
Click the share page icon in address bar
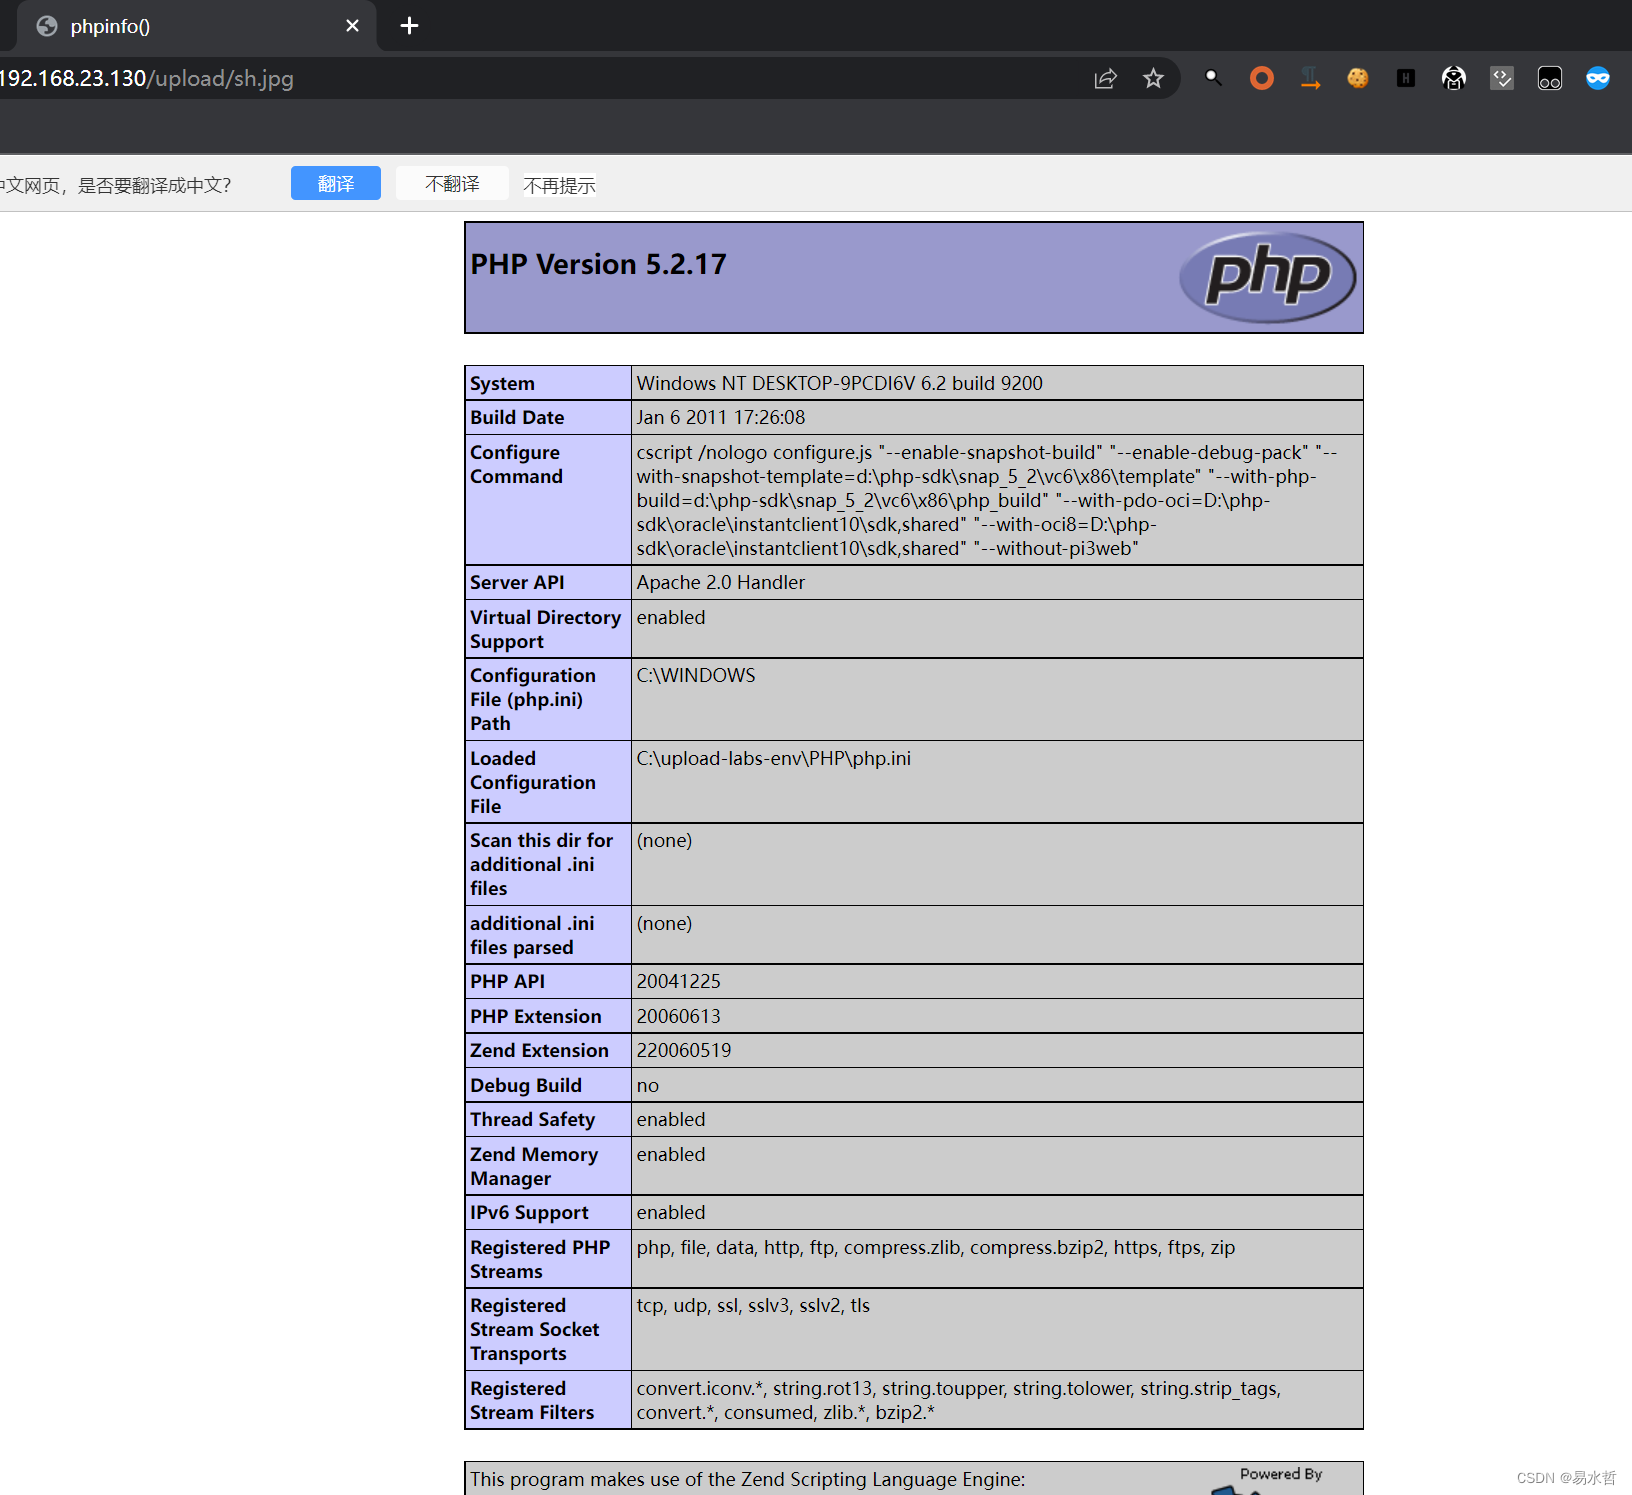pos(1105,79)
